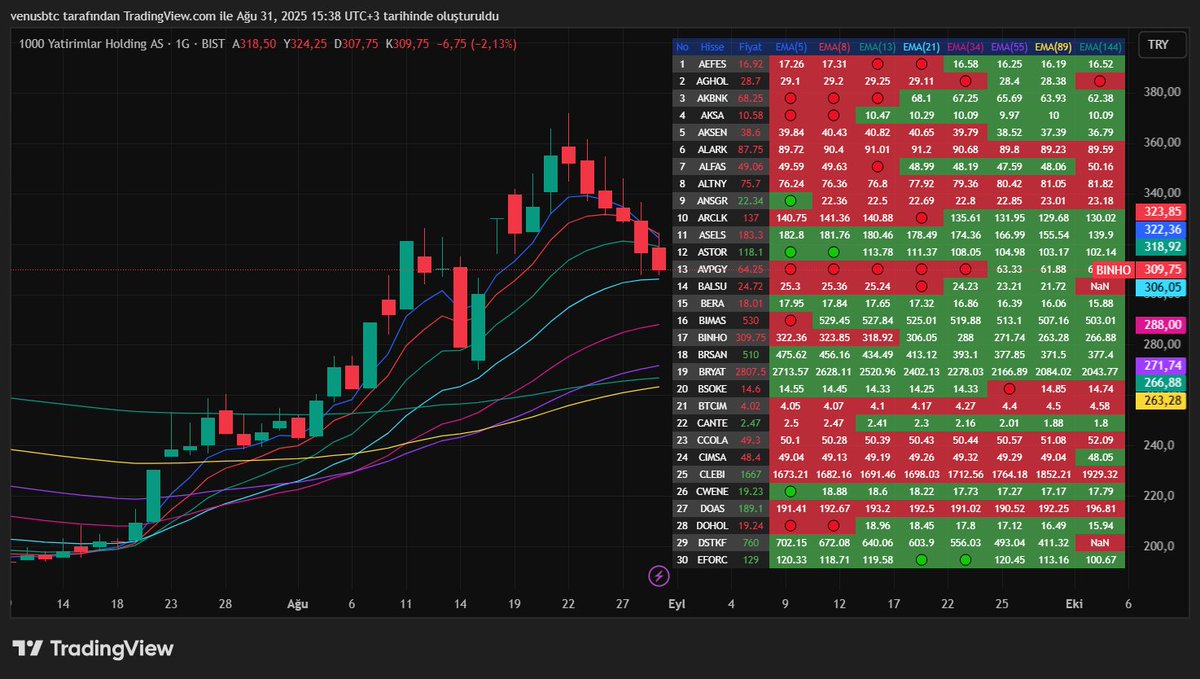Screen dimensions: 1200x679
Task: Click the No column header
Action: (683, 46)
